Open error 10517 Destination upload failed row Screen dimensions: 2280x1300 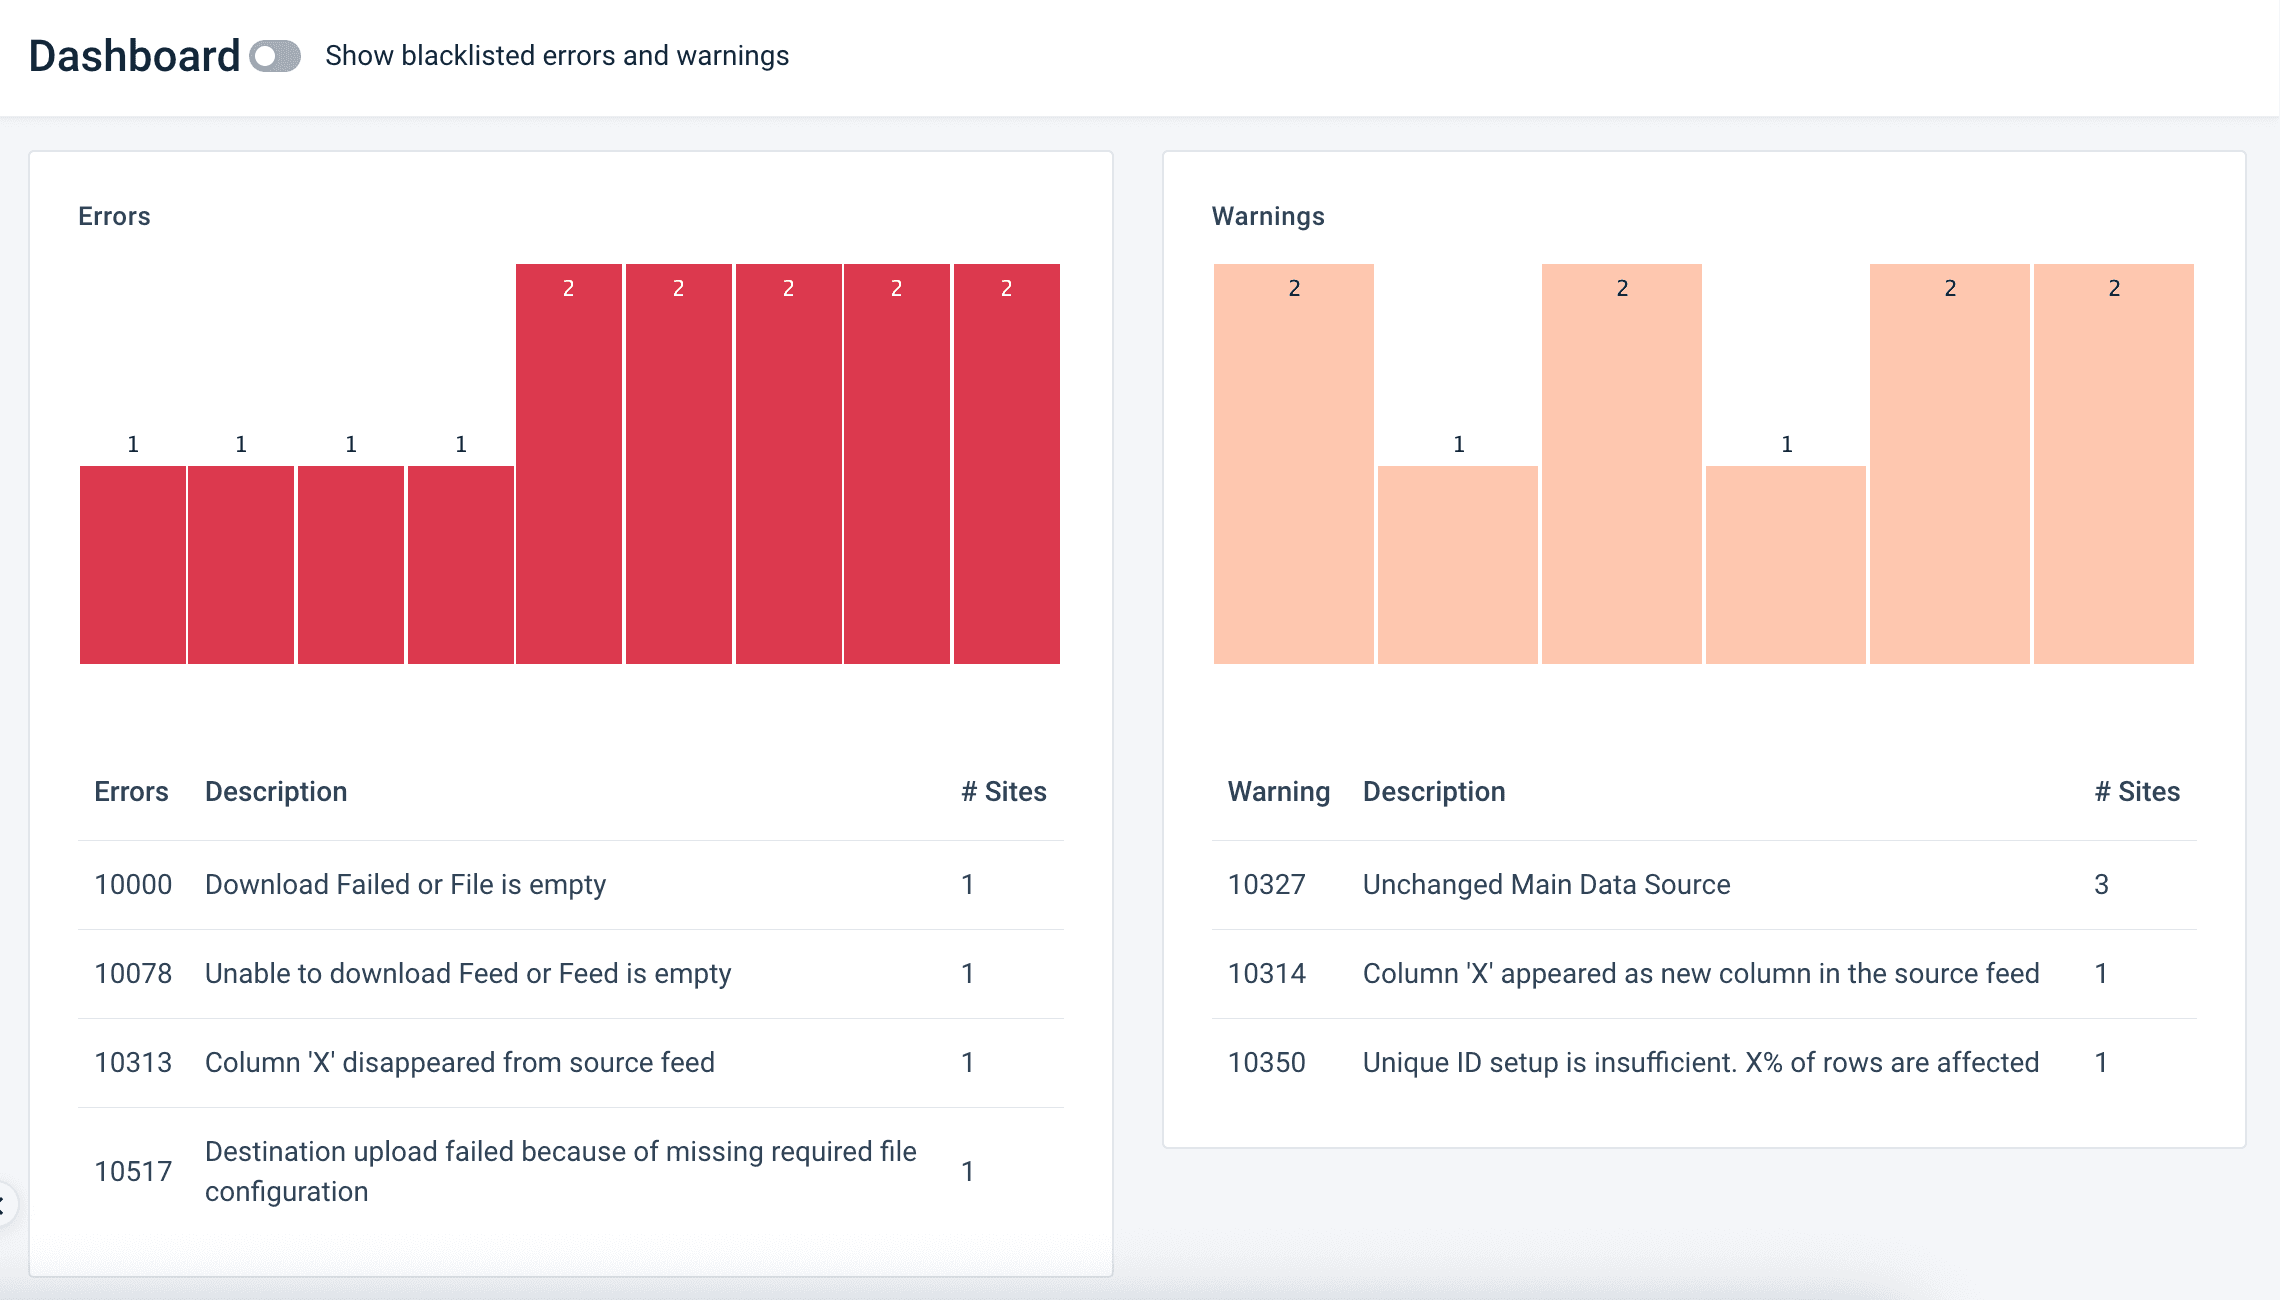pos(560,1171)
